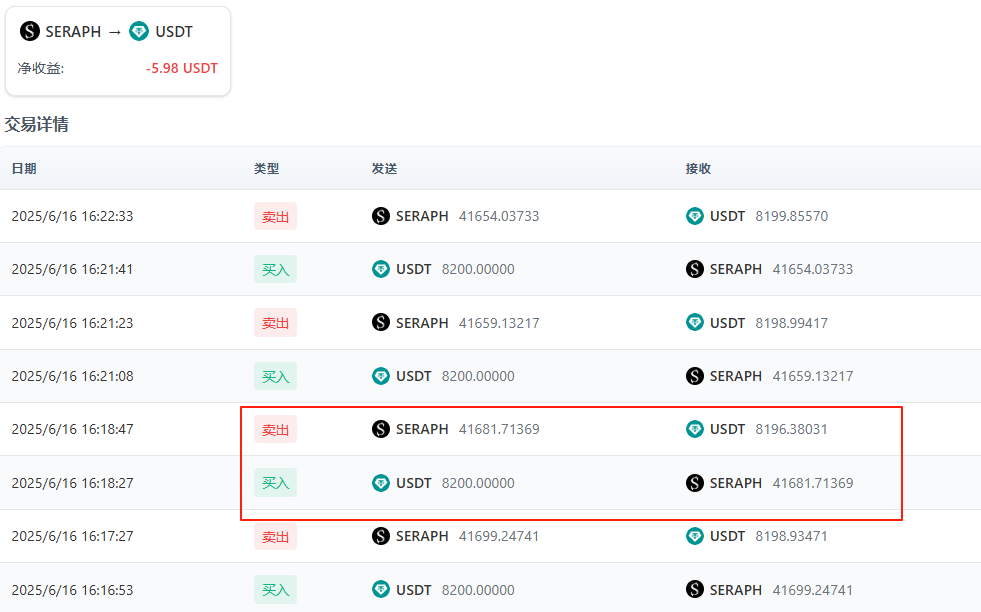The image size is (981, 612).
Task: Click SERAPH icon in 16:18:47 send cell
Action: pyautogui.click(x=381, y=429)
